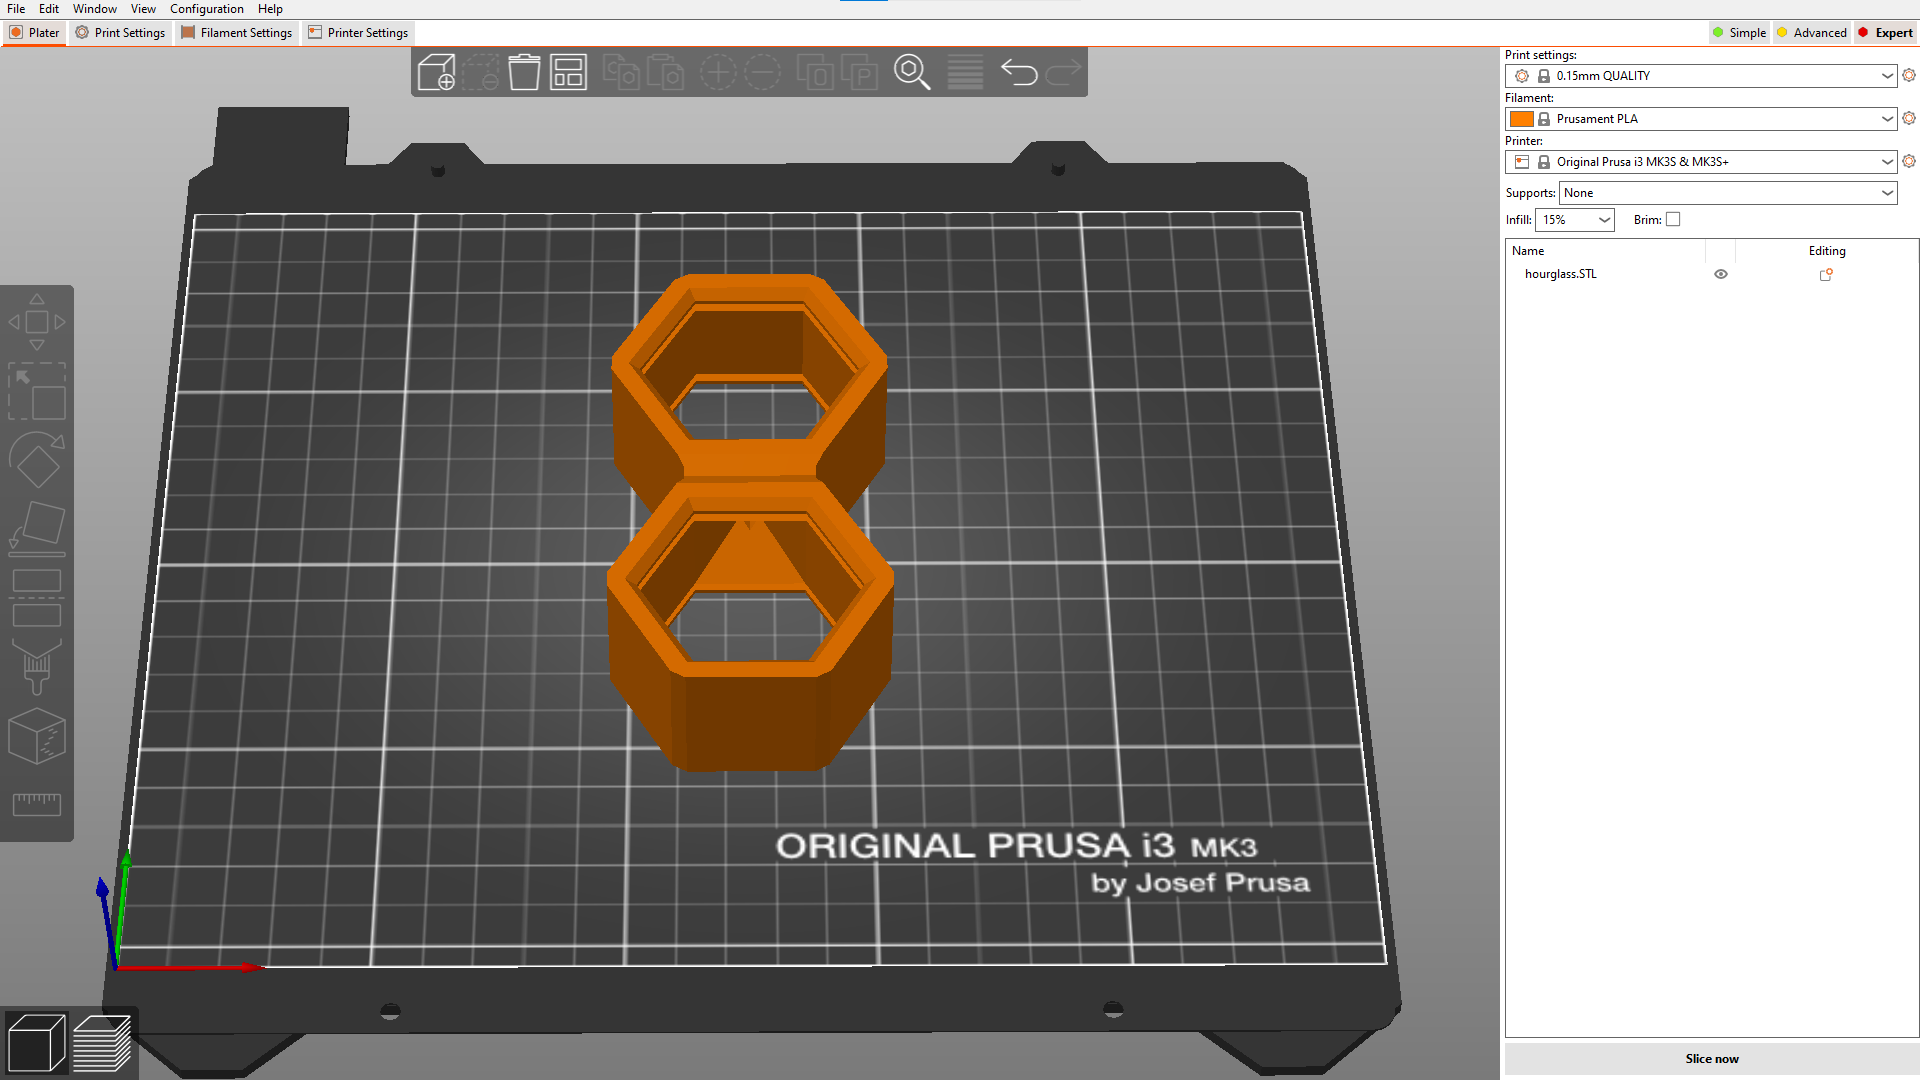Switch mode to Advanced
The height and width of the screenshot is (1080, 1920).
[1811, 32]
